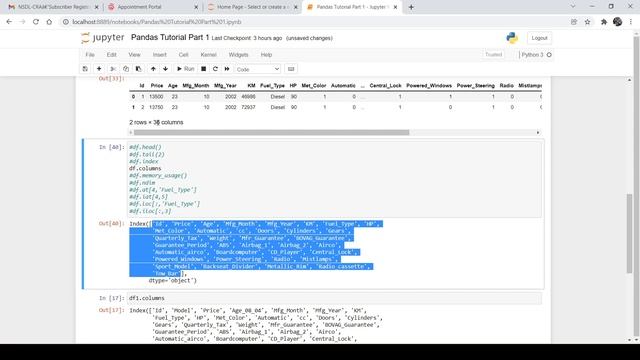Restart kernel and run all fast-forward icon
This screenshot has width=640, height=360.
pyautogui.click(x=227, y=69)
